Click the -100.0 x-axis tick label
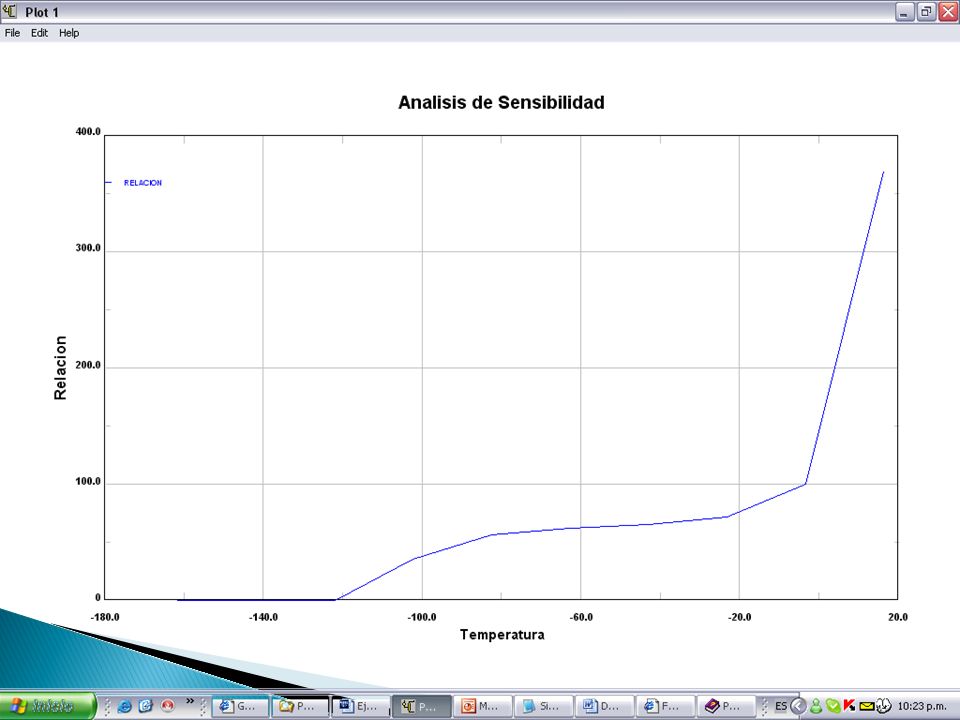 pyautogui.click(x=422, y=617)
